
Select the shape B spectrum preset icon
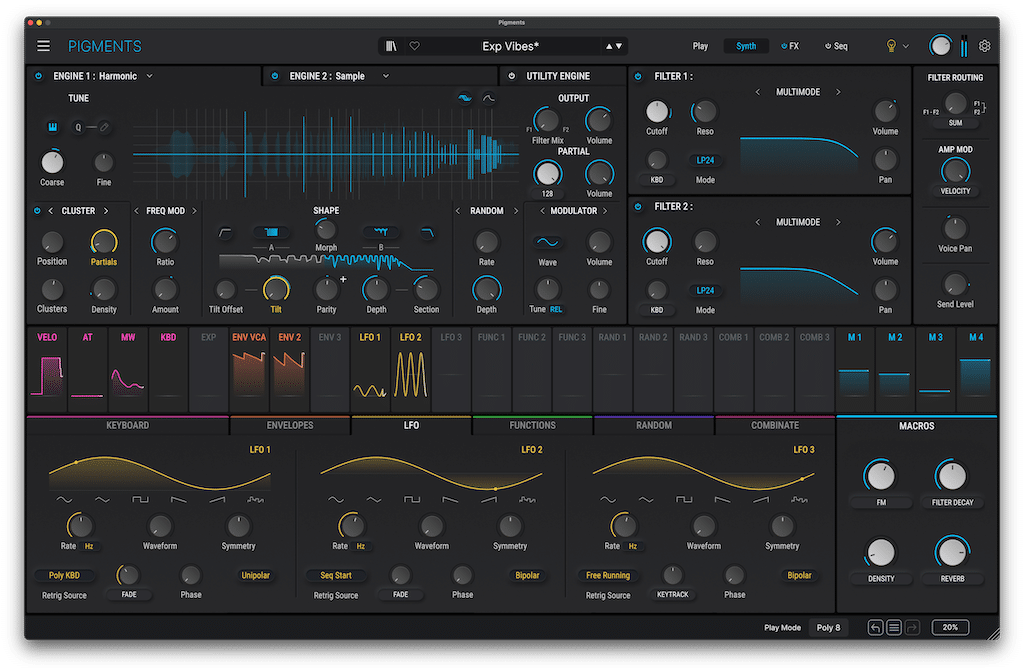381,232
